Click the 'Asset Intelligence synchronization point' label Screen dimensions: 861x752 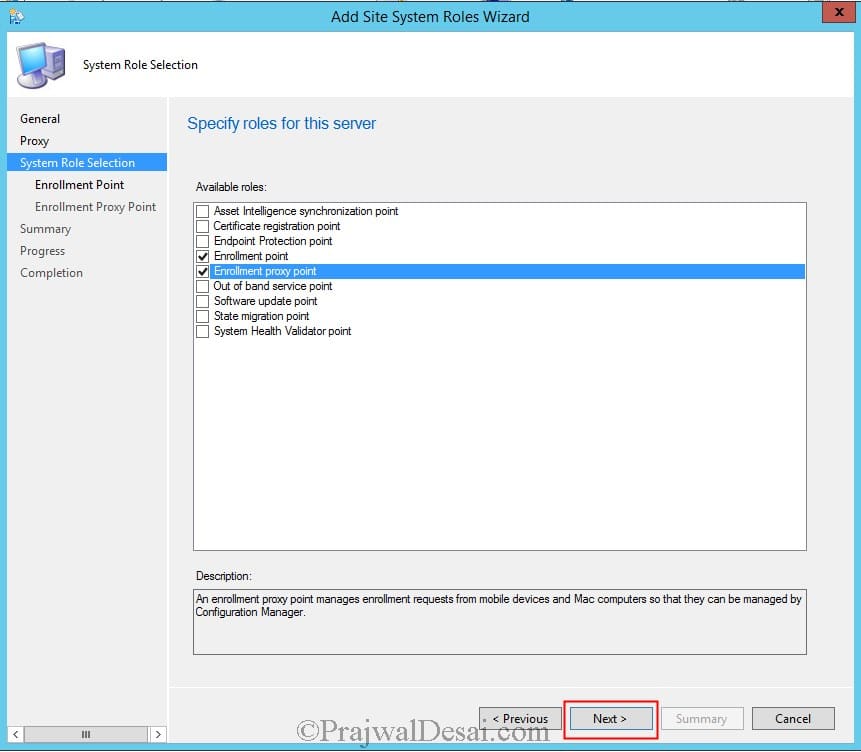coord(306,211)
